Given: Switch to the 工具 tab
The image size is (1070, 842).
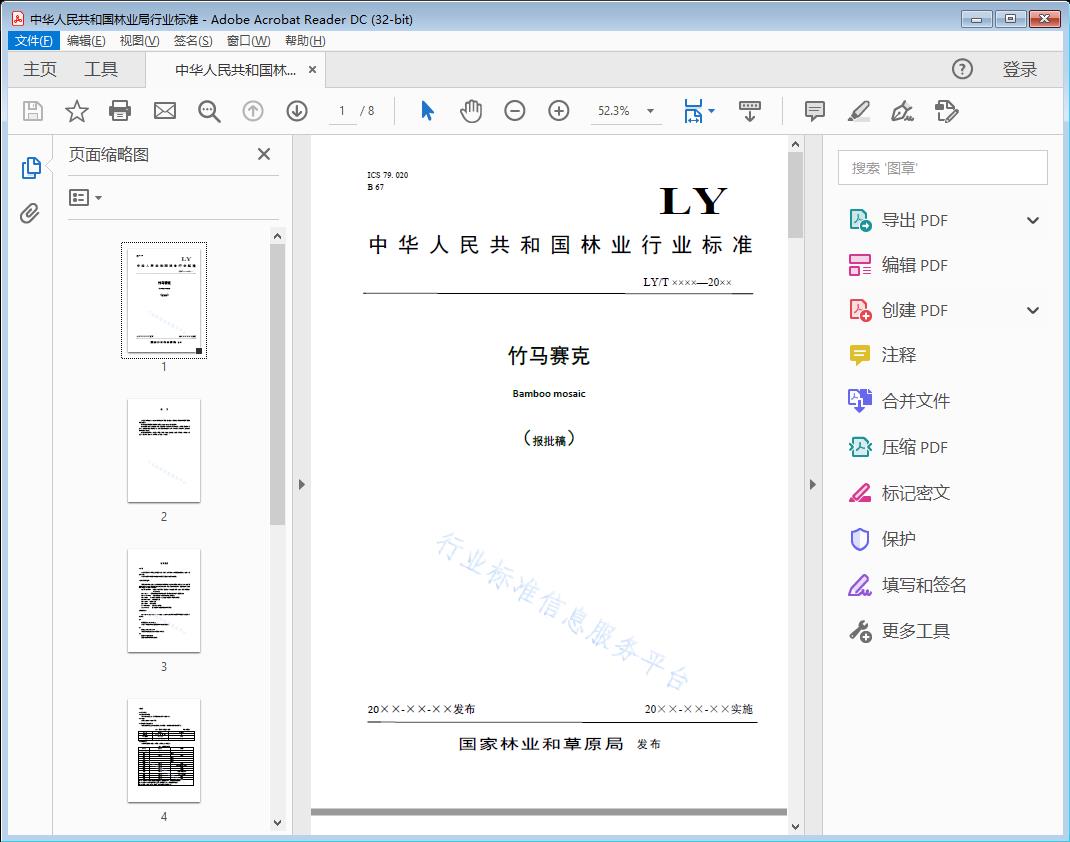Looking at the screenshot, I should (x=101, y=69).
